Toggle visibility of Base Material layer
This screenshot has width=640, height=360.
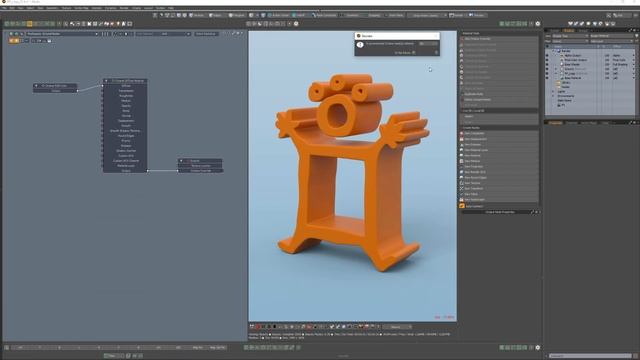click(x=547, y=78)
